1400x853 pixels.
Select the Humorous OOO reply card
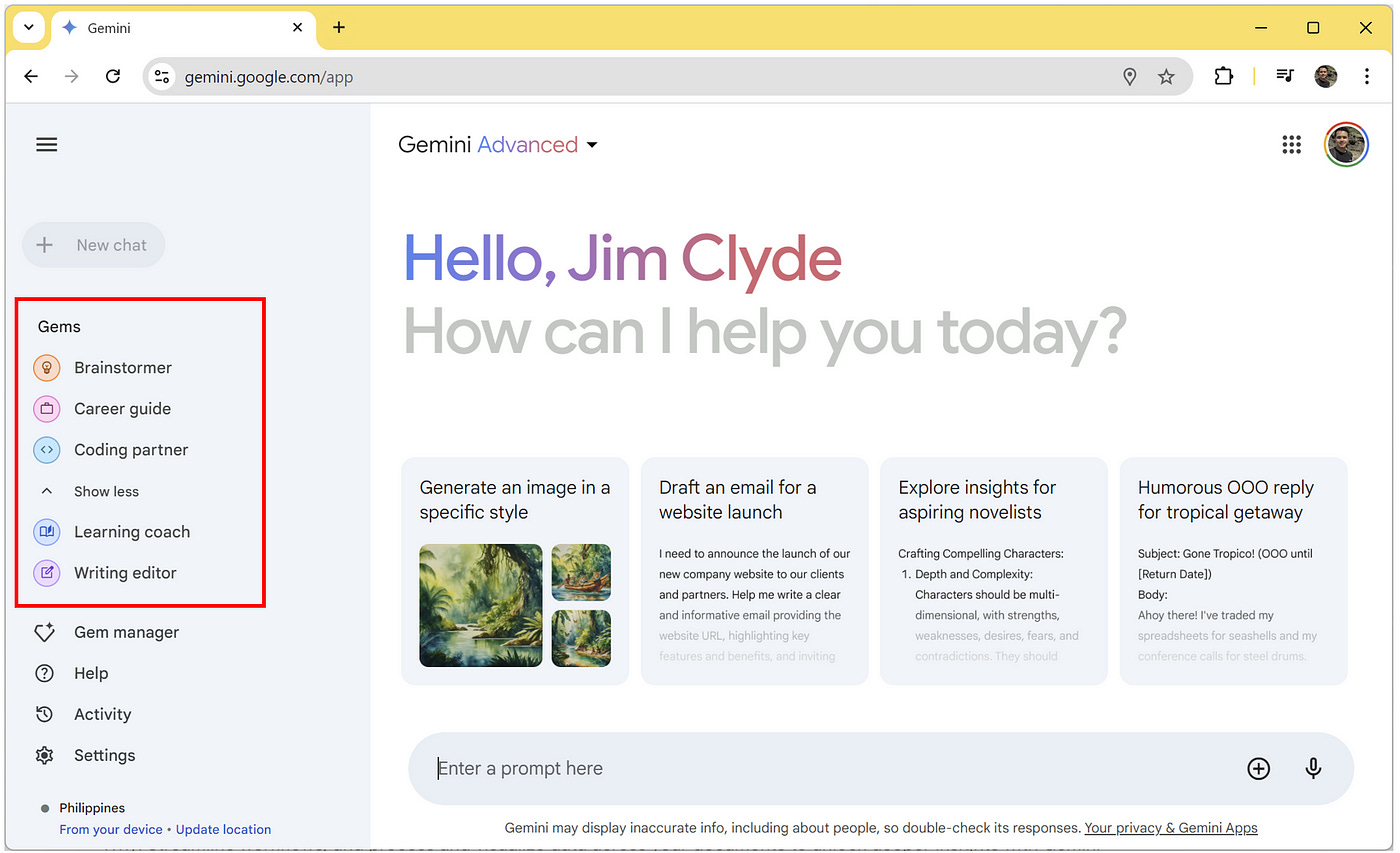[1234, 571]
